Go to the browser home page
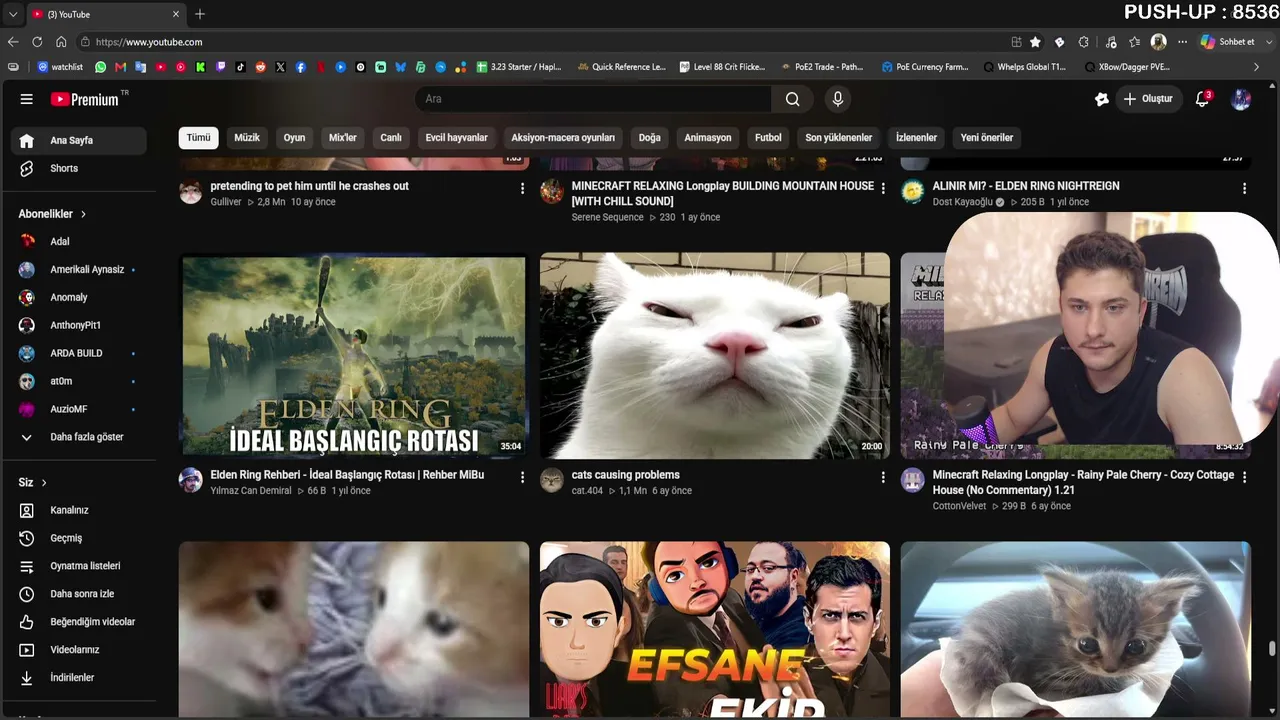This screenshot has height=720, width=1280. (x=61, y=42)
